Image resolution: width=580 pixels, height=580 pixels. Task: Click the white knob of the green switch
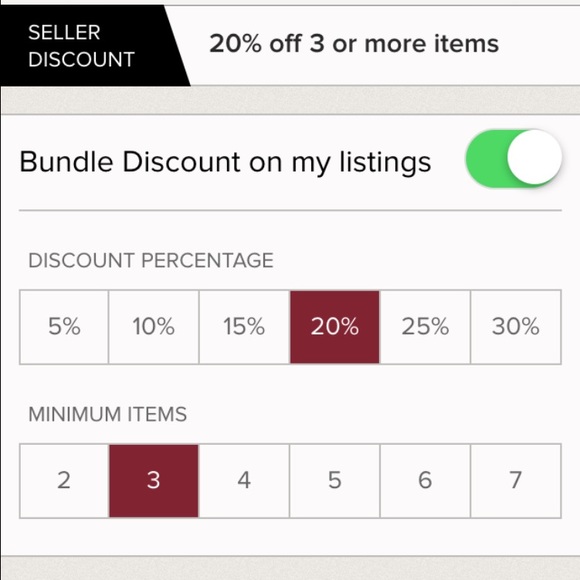tap(535, 157)
